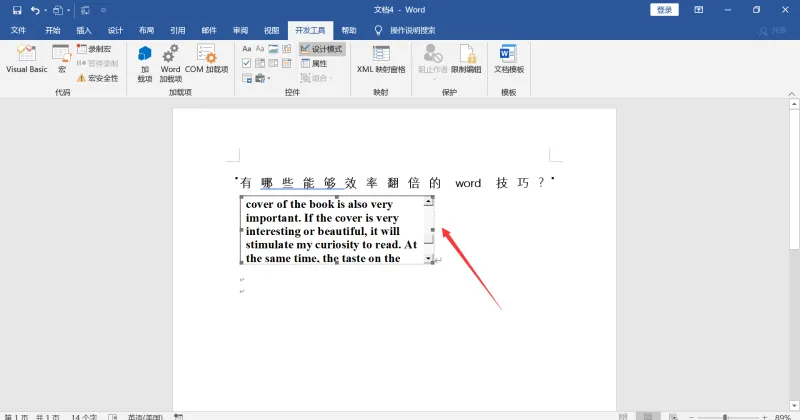Viewport: 800px width, 420px height.
Task: Click the text box scrollbar down arrow
Action: pyautogui.click(x=429, y=259)
